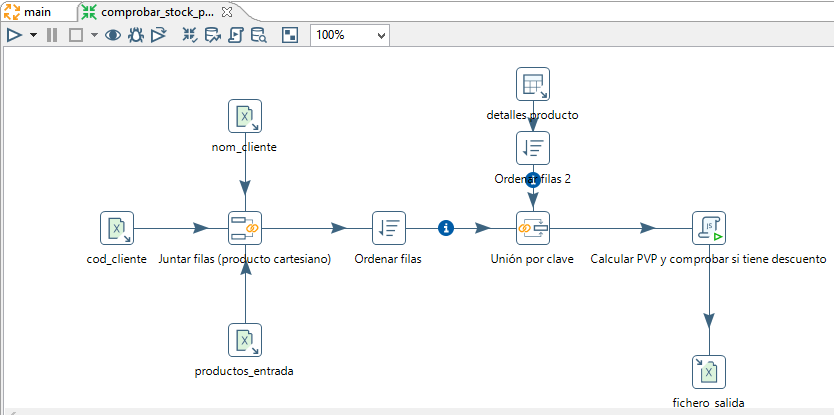The height and width of the screenshot is (415, 834).
Task: Click the "cod_cliente" step label
Action: tap(116, 259)
